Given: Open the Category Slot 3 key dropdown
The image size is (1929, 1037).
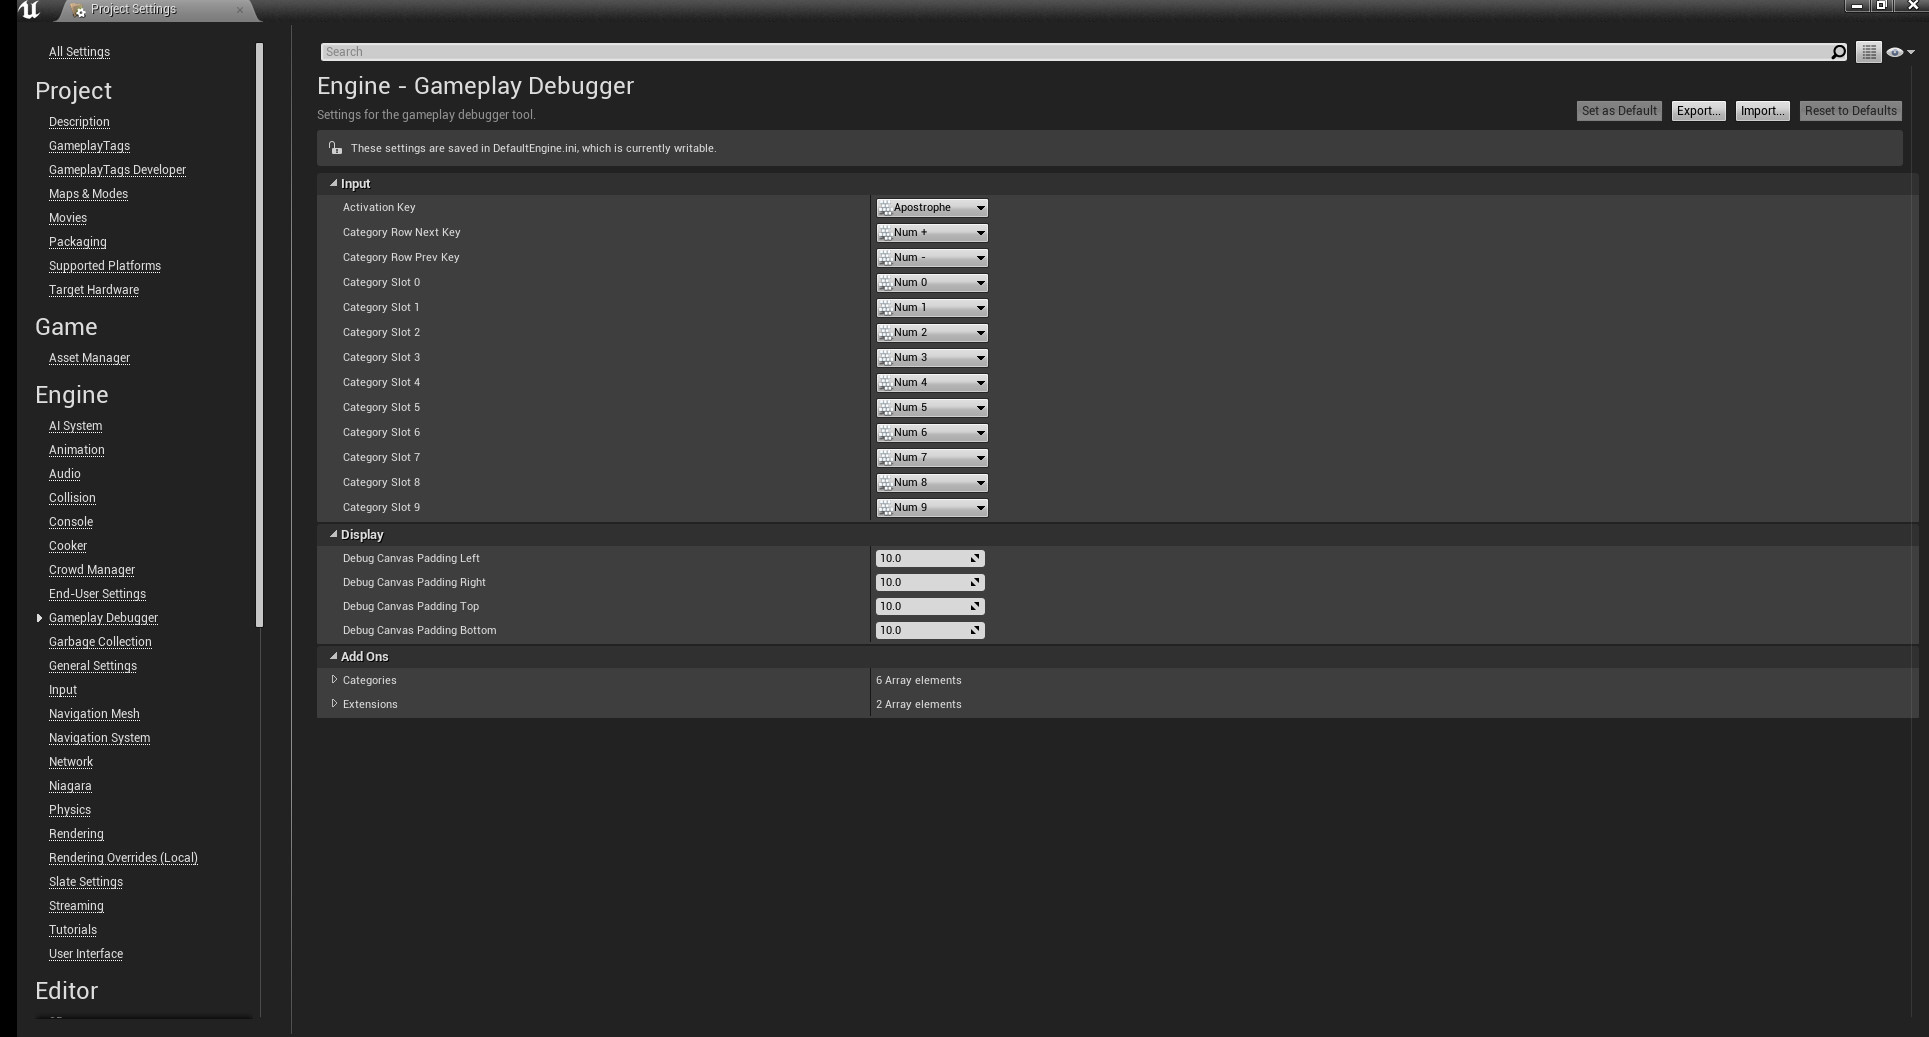Looking at the screenshot, I should pos(932,358).
